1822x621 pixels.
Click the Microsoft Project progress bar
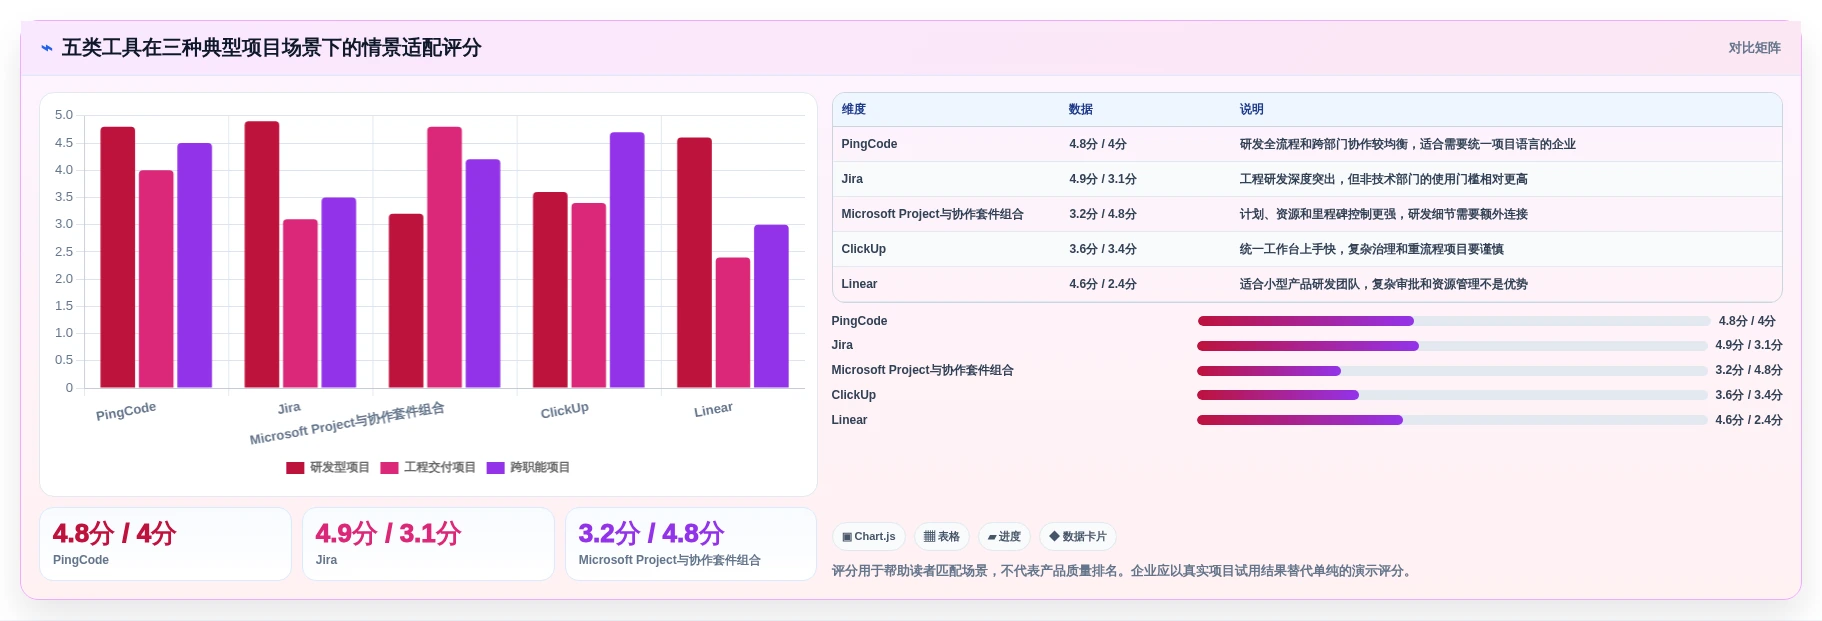(1452, 371)
